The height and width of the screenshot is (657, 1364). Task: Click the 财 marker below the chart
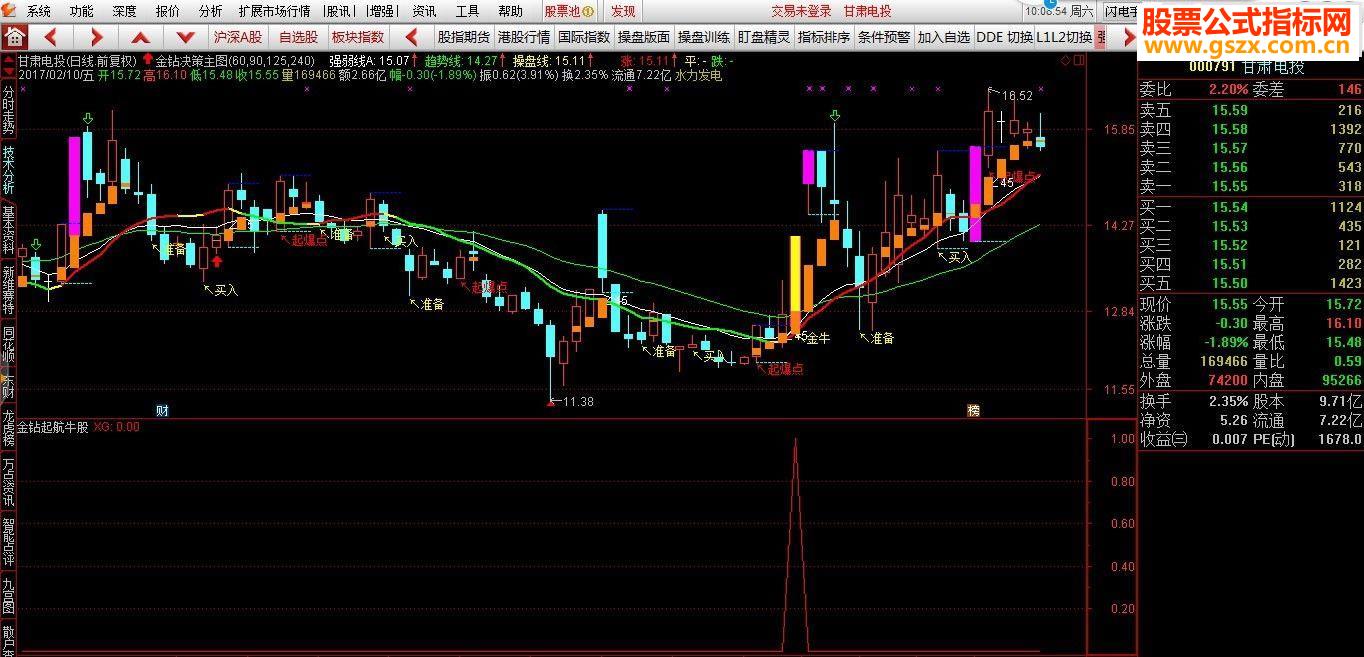tap(162, 411)
